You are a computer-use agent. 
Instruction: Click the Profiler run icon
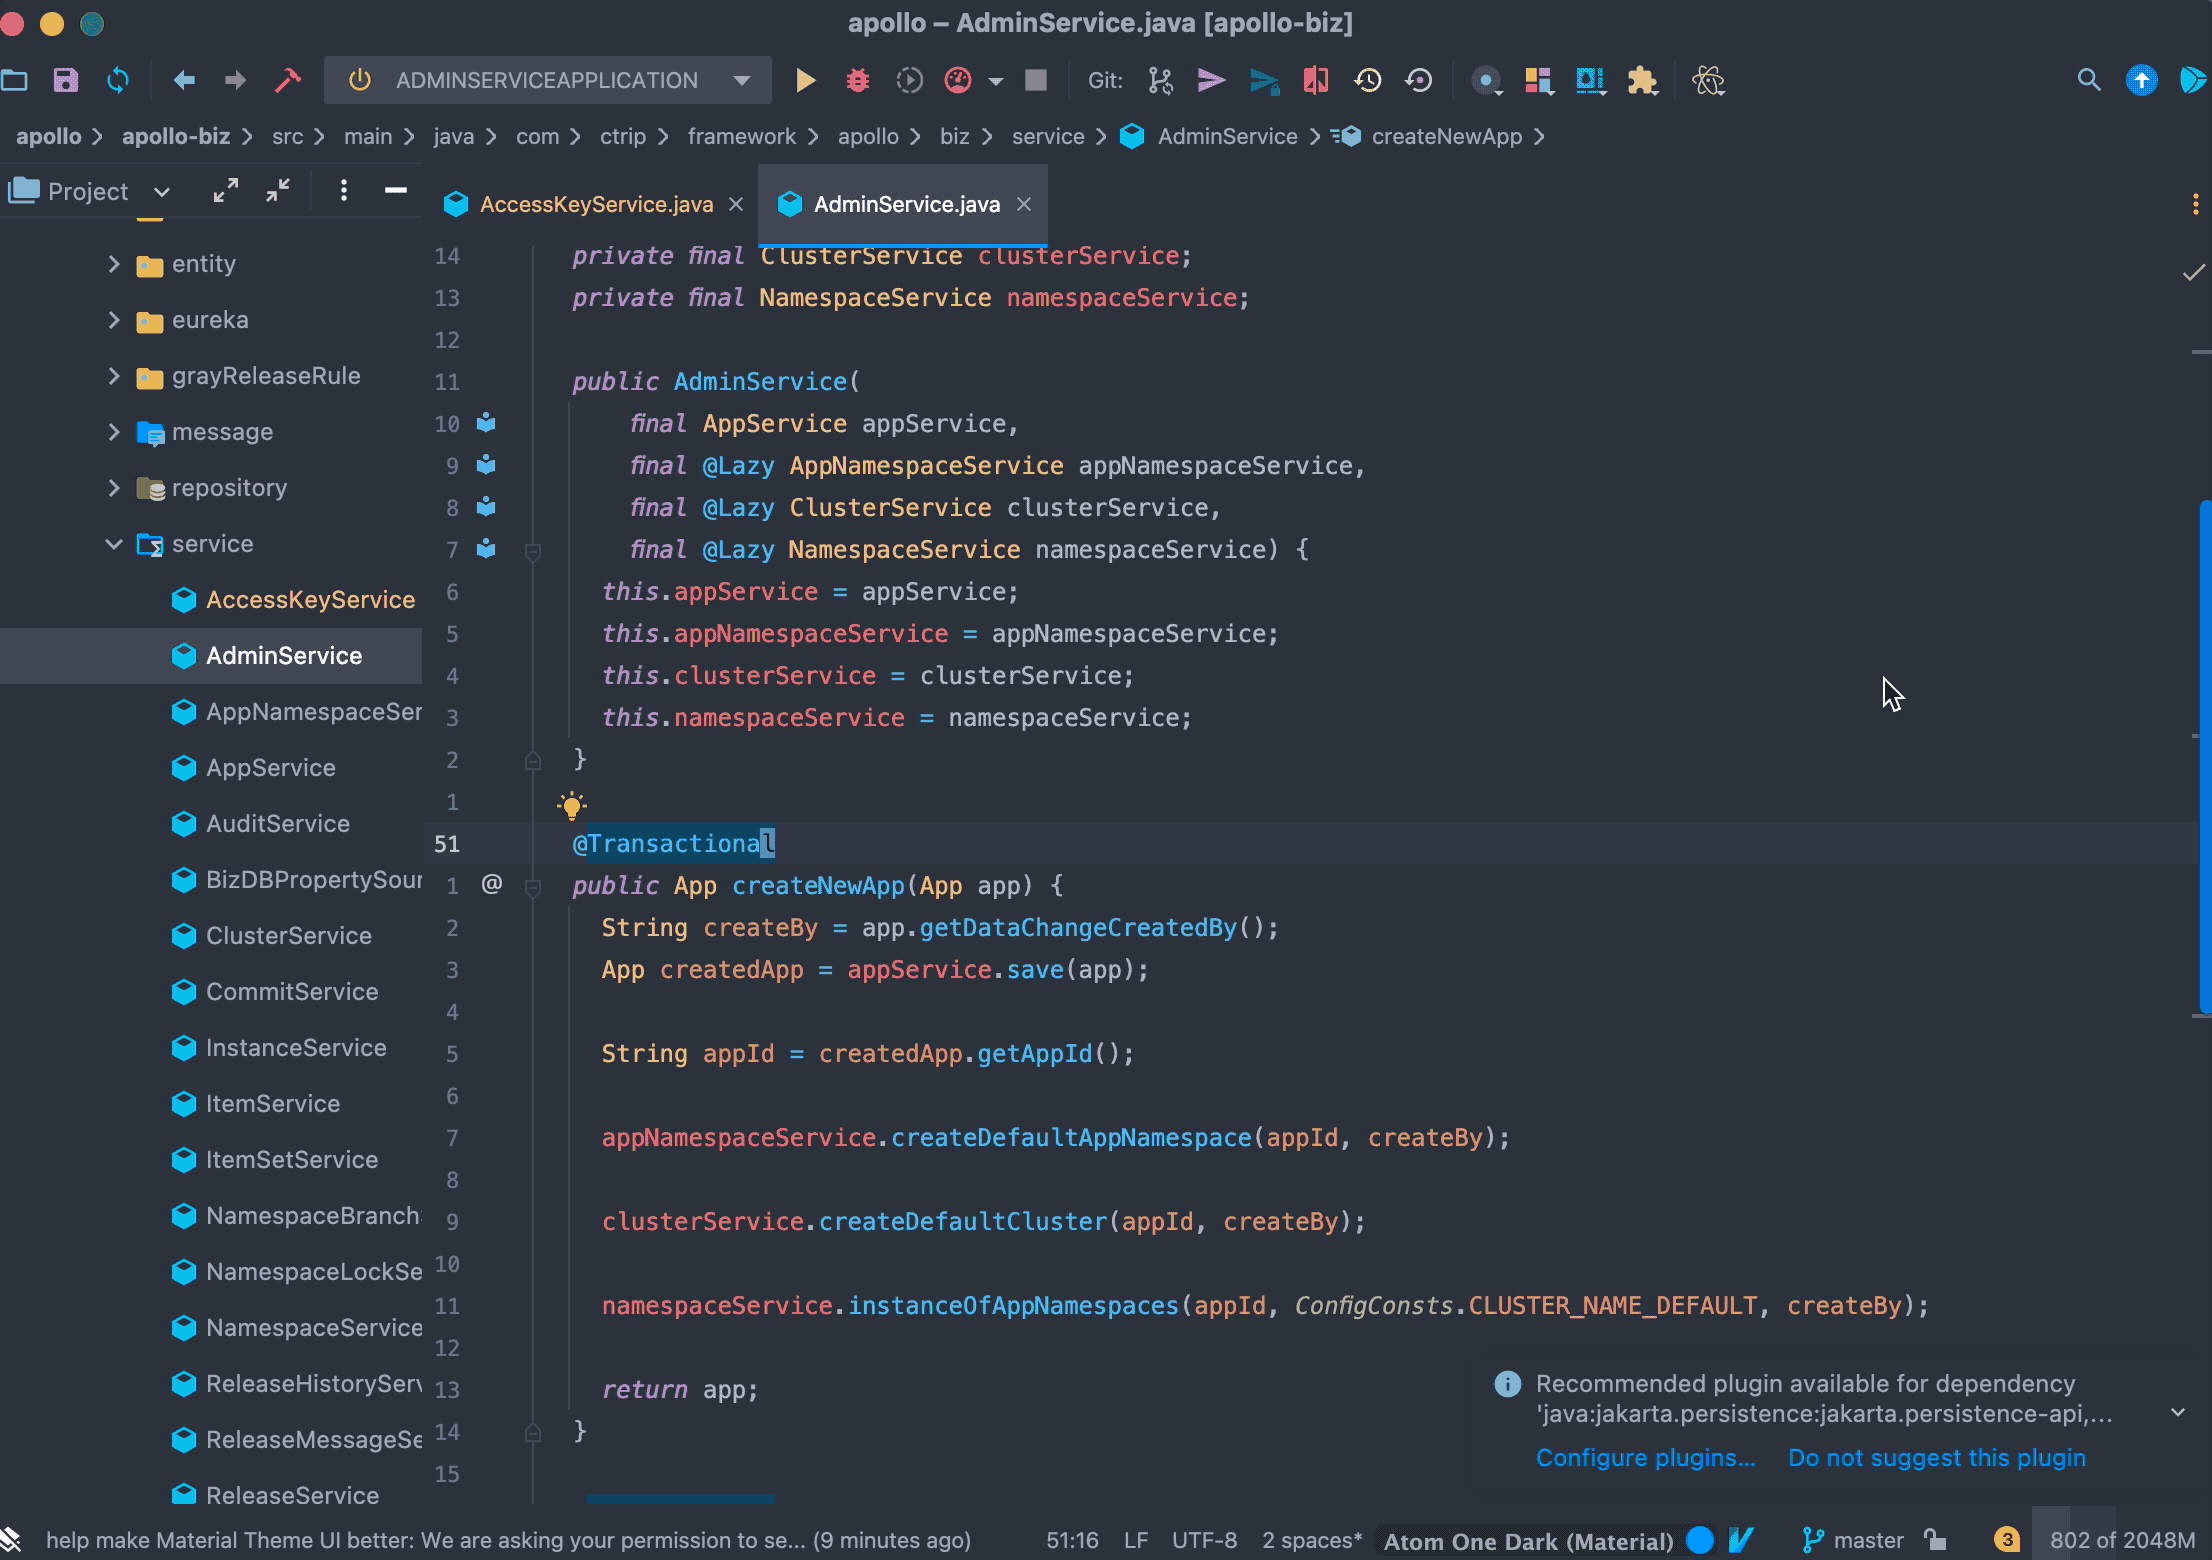[x=959, y=79]
